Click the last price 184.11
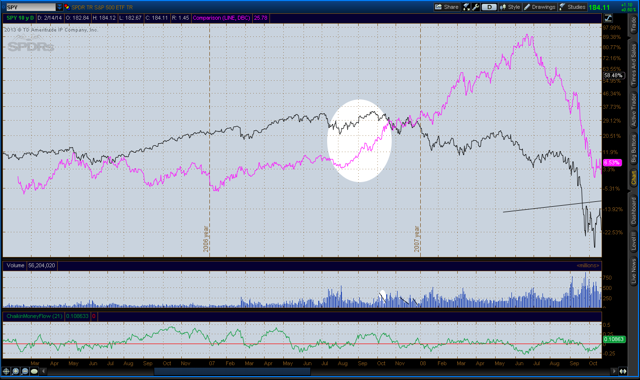 pyautogui.click(x=599, y=7)
